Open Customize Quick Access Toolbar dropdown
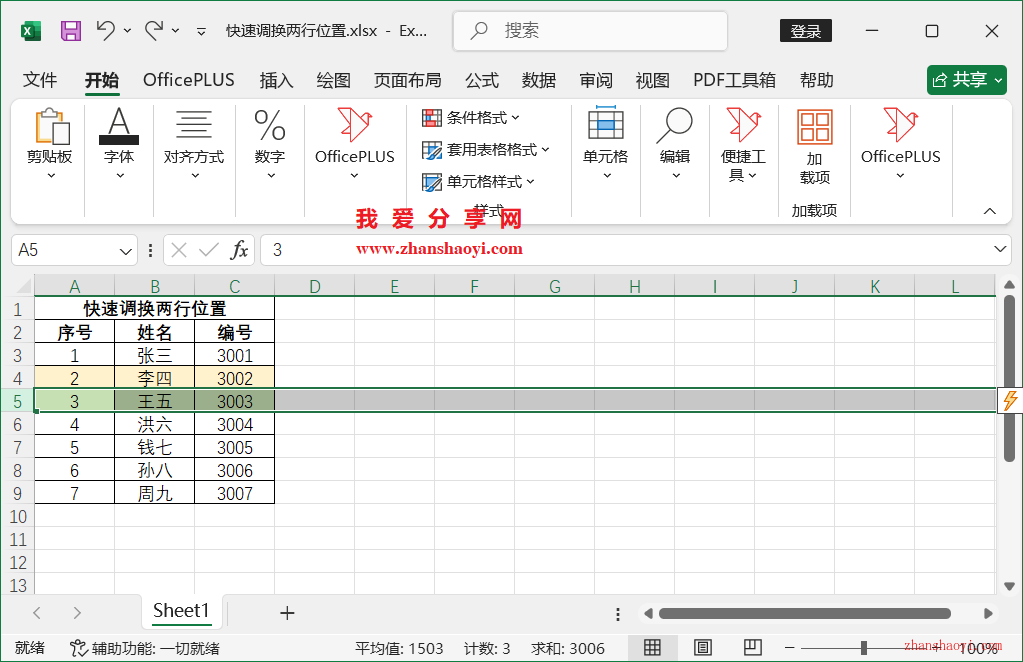 pyautogui.click(x=202, y=31)
